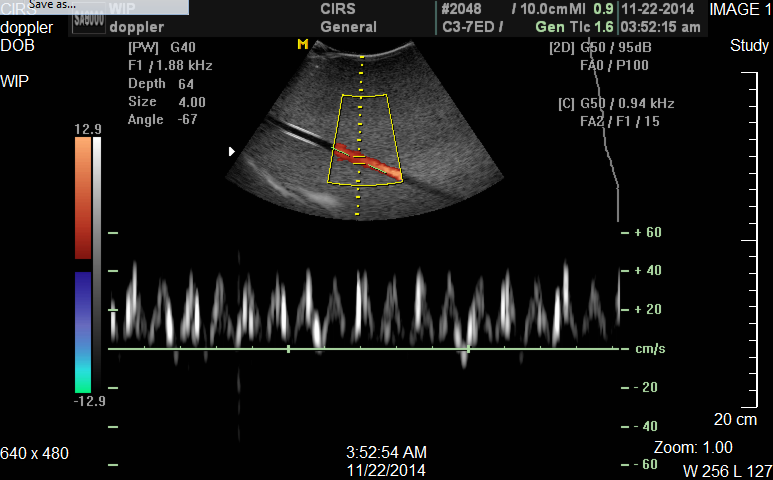Click the 'Study' overlay label
The height and width of the screenshot is (480, 773).
coord(749,46)
